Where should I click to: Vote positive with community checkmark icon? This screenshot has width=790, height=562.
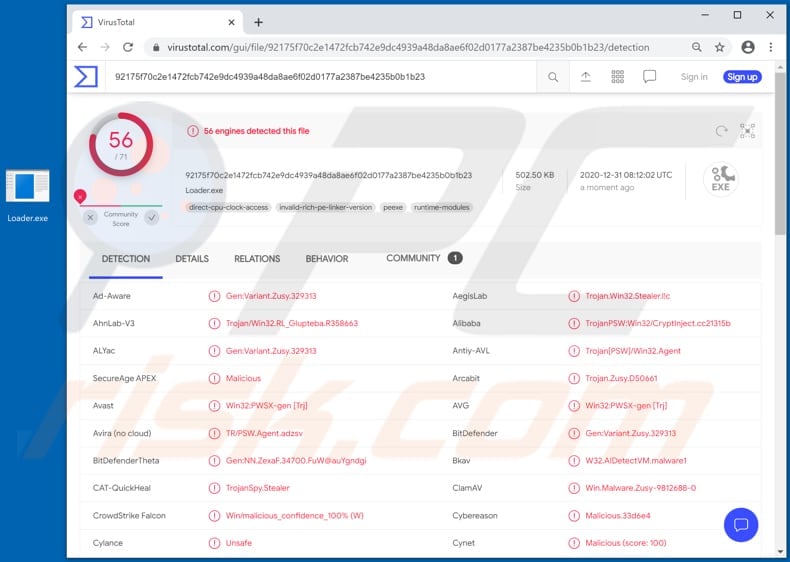point(152,217)
